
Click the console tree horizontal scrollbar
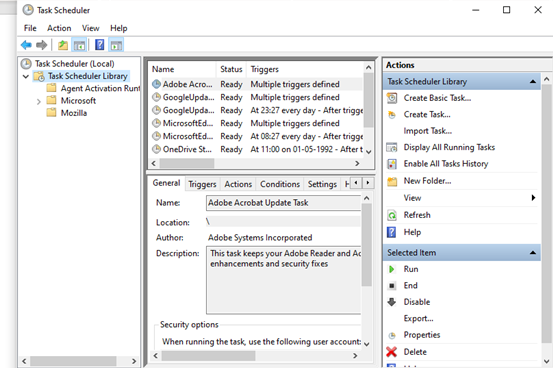(x=73, y=361)
